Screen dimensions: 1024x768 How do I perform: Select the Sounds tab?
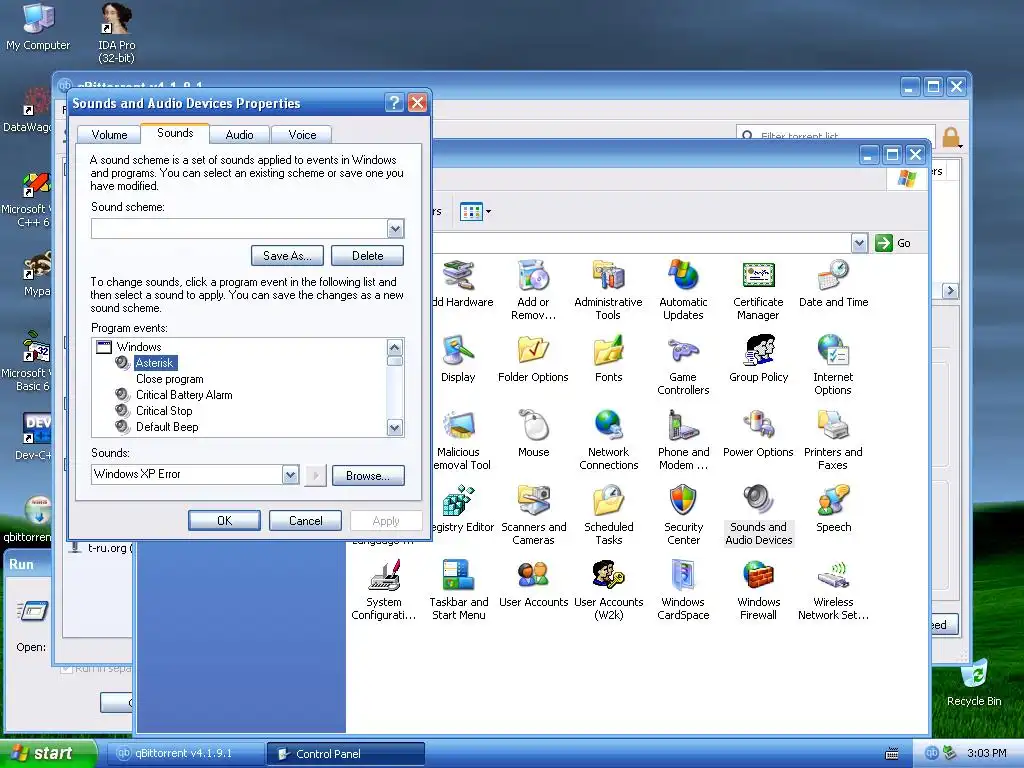pos(175,133)
